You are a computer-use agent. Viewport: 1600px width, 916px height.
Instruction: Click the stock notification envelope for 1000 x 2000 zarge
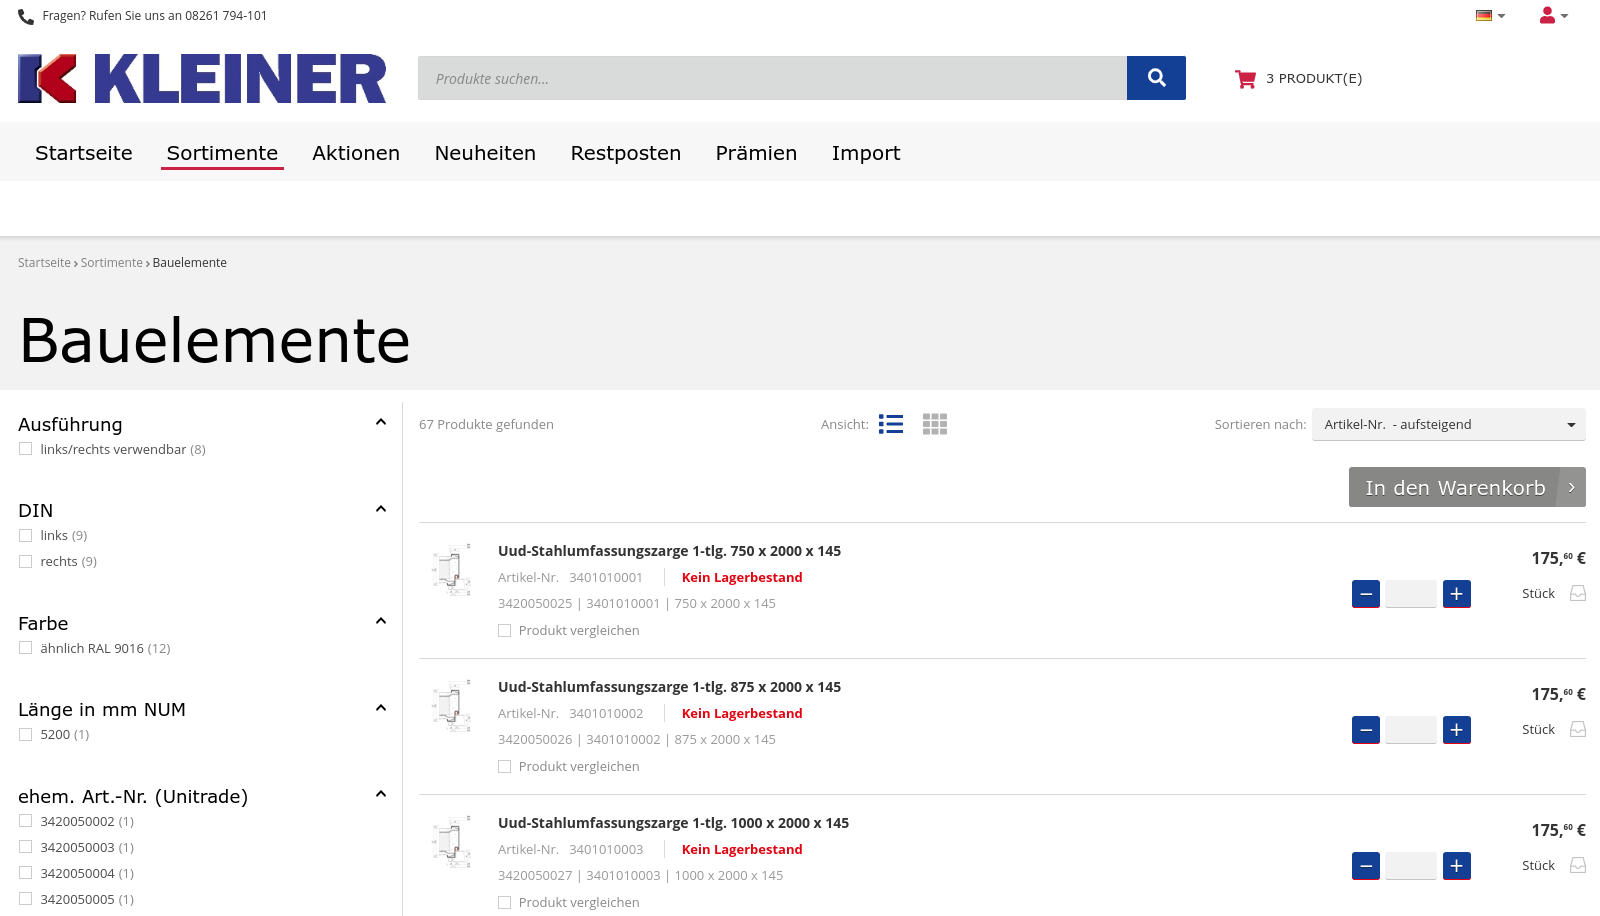pos(1578,865)
